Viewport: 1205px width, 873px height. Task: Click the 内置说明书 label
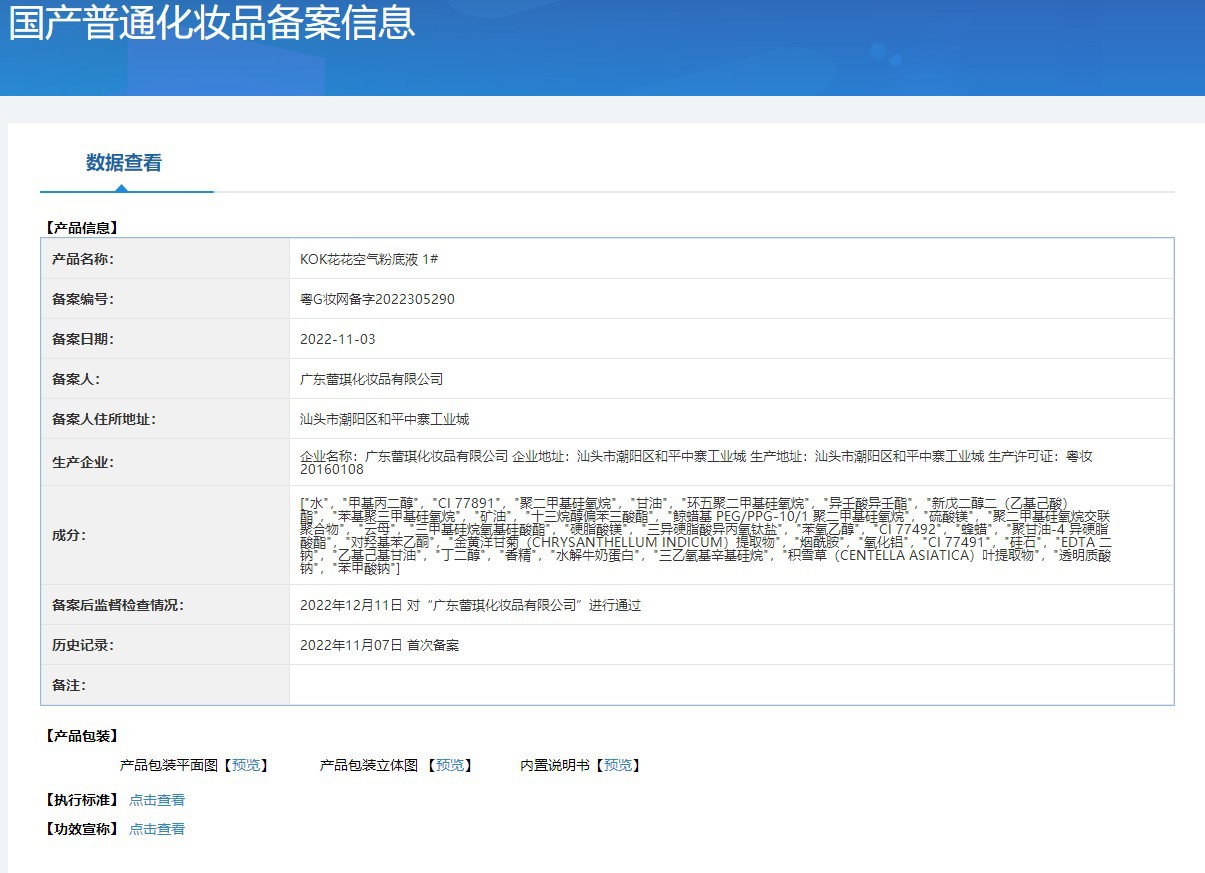tap(555, 765)
